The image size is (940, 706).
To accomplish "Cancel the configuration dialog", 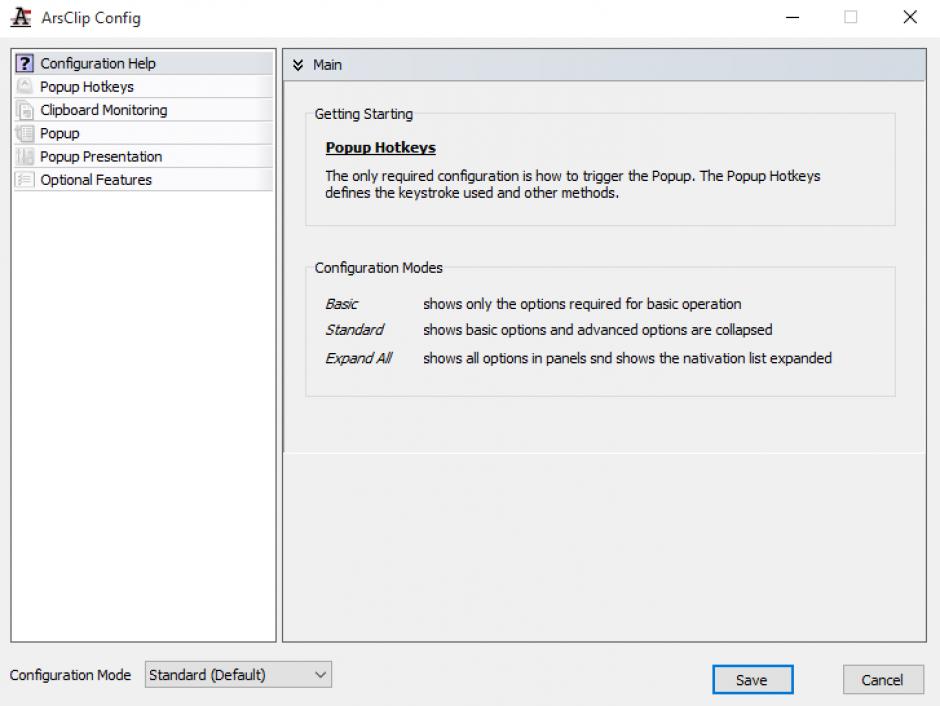I will 882,680.
